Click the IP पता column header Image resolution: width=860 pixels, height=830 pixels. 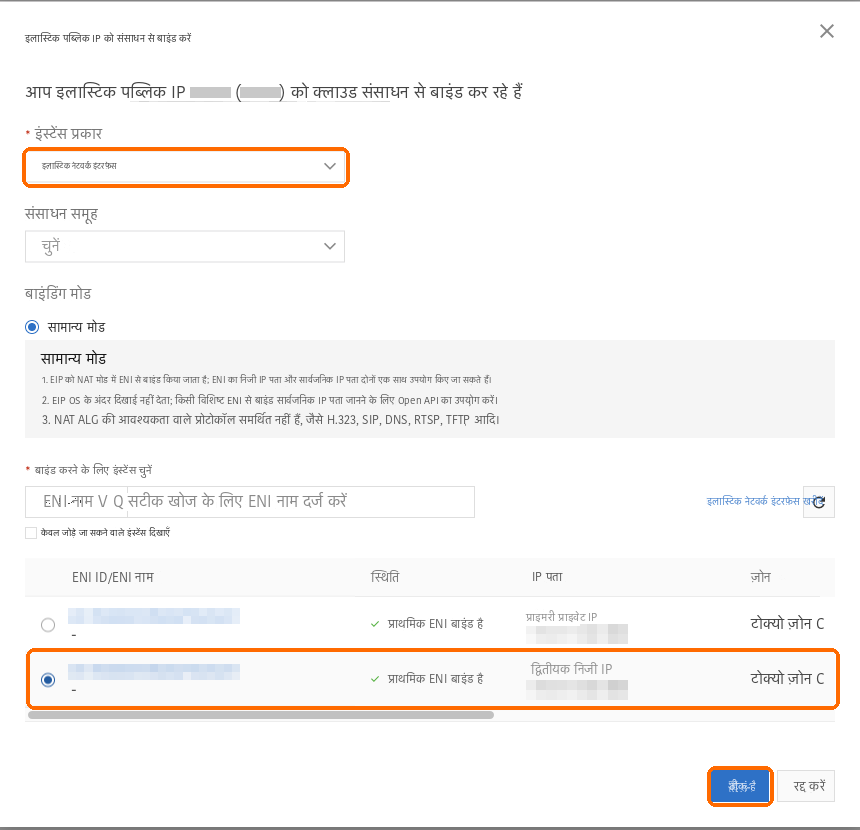pos(547,577)
